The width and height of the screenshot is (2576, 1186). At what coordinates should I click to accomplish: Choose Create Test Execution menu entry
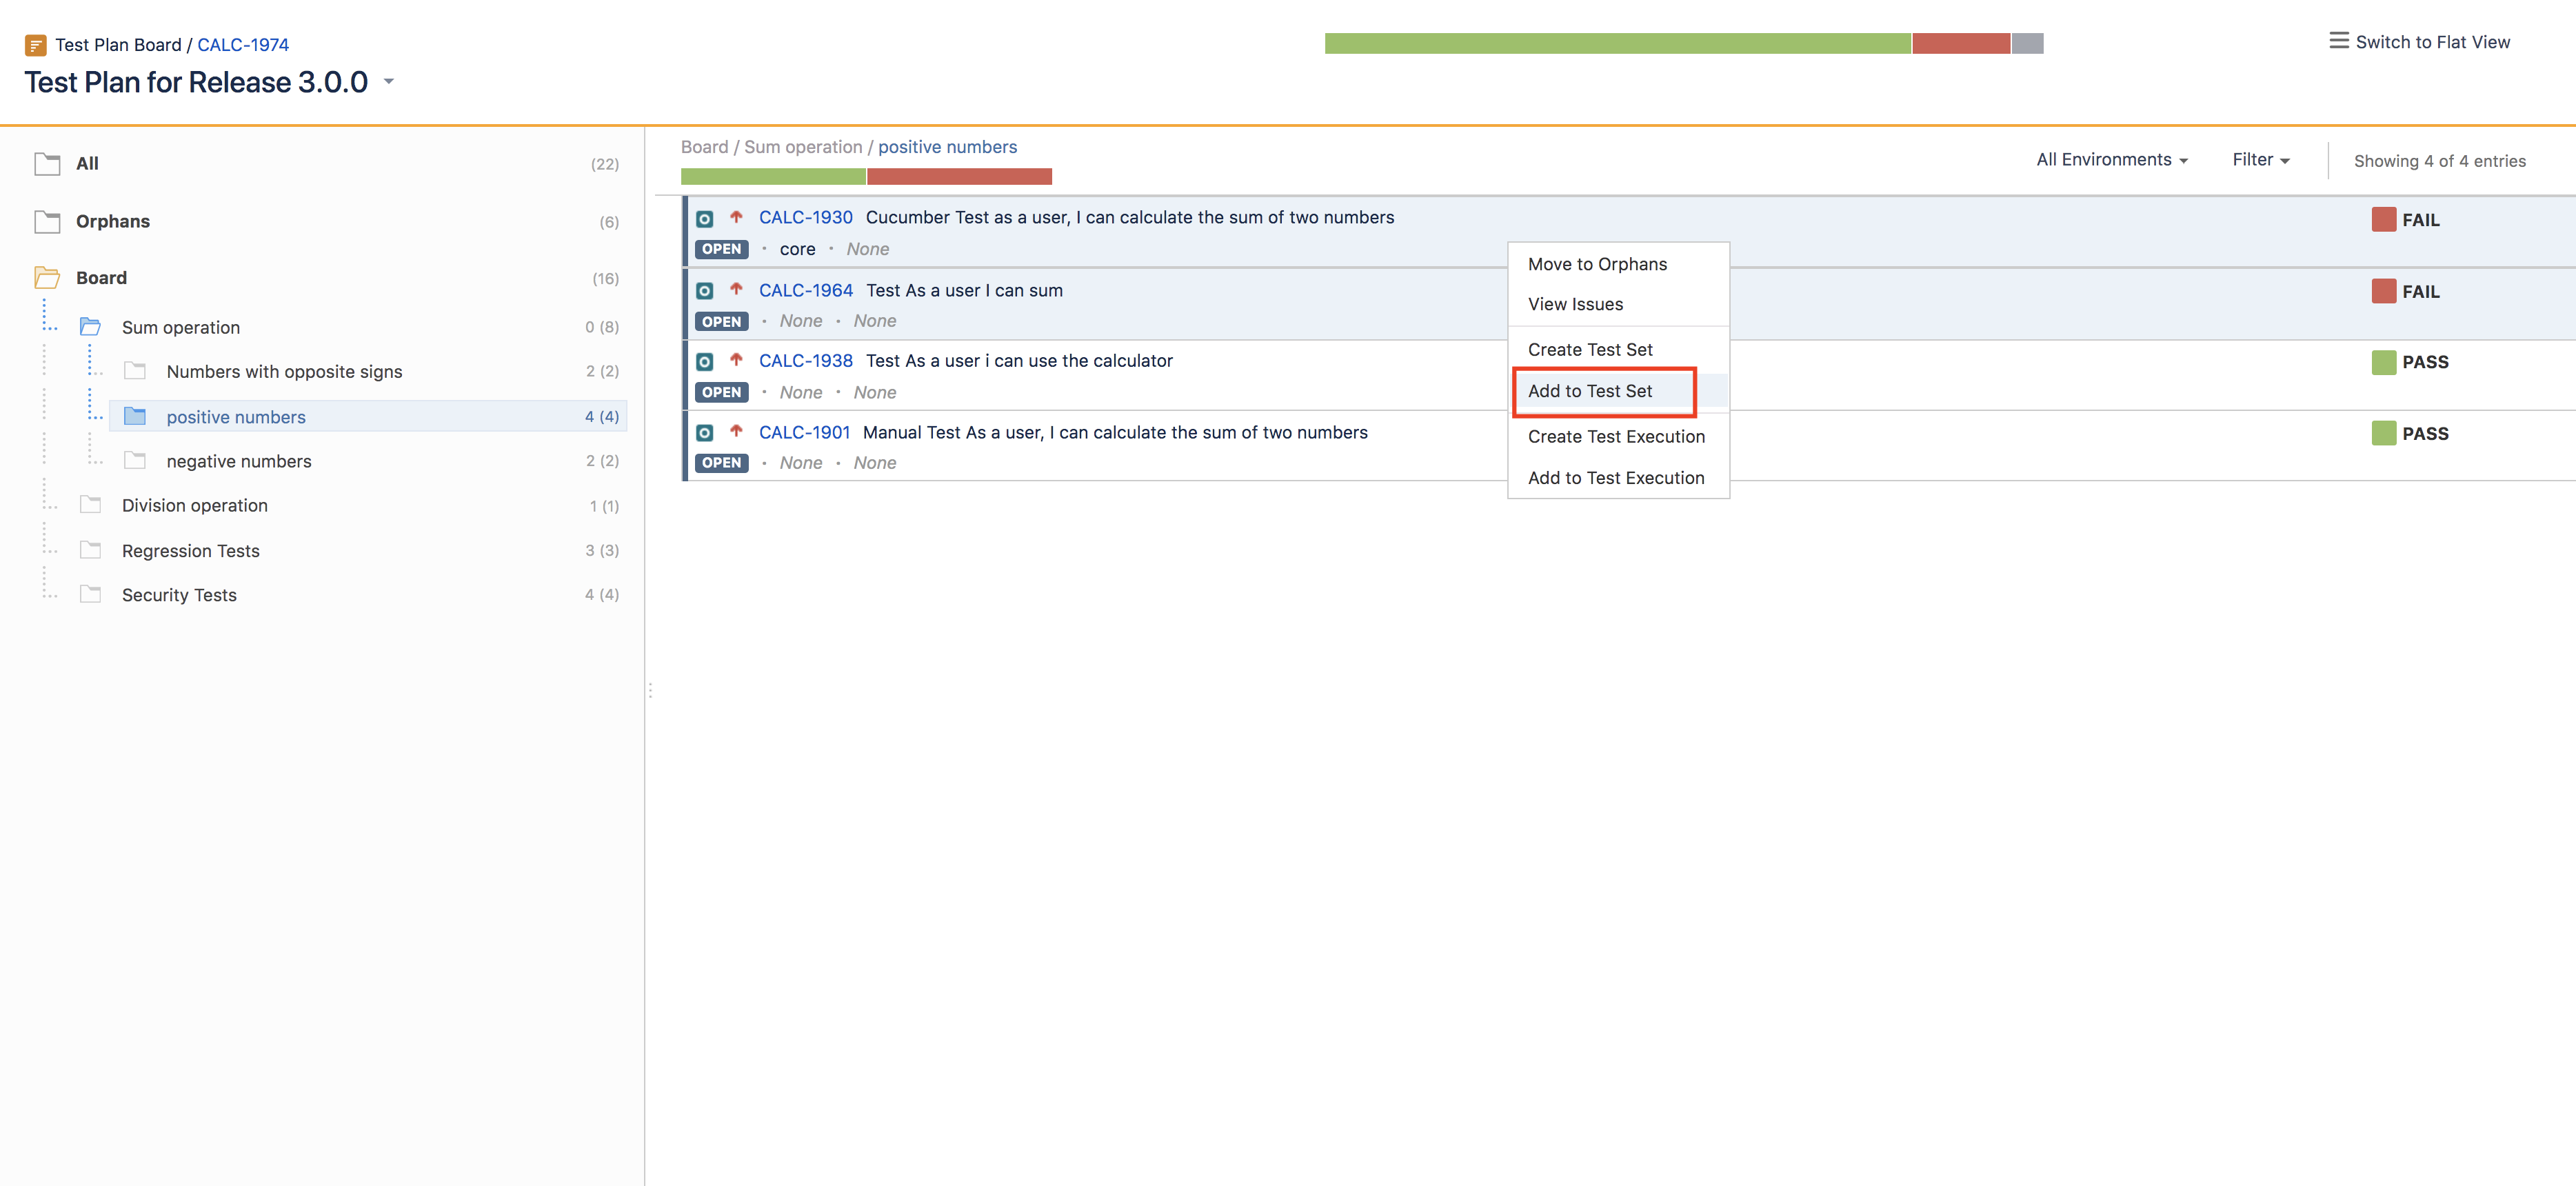coord(1616,436)
